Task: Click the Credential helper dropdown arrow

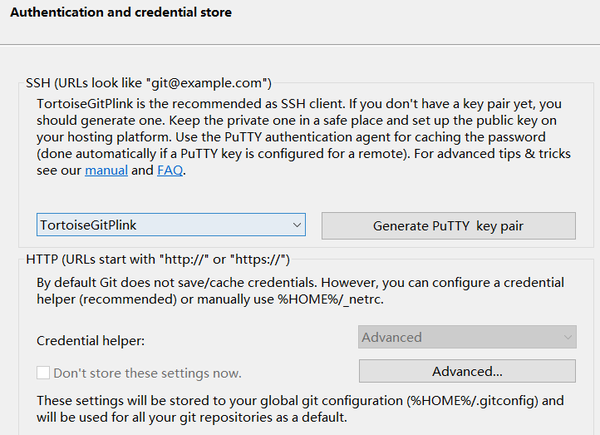Action: [568, 338]
